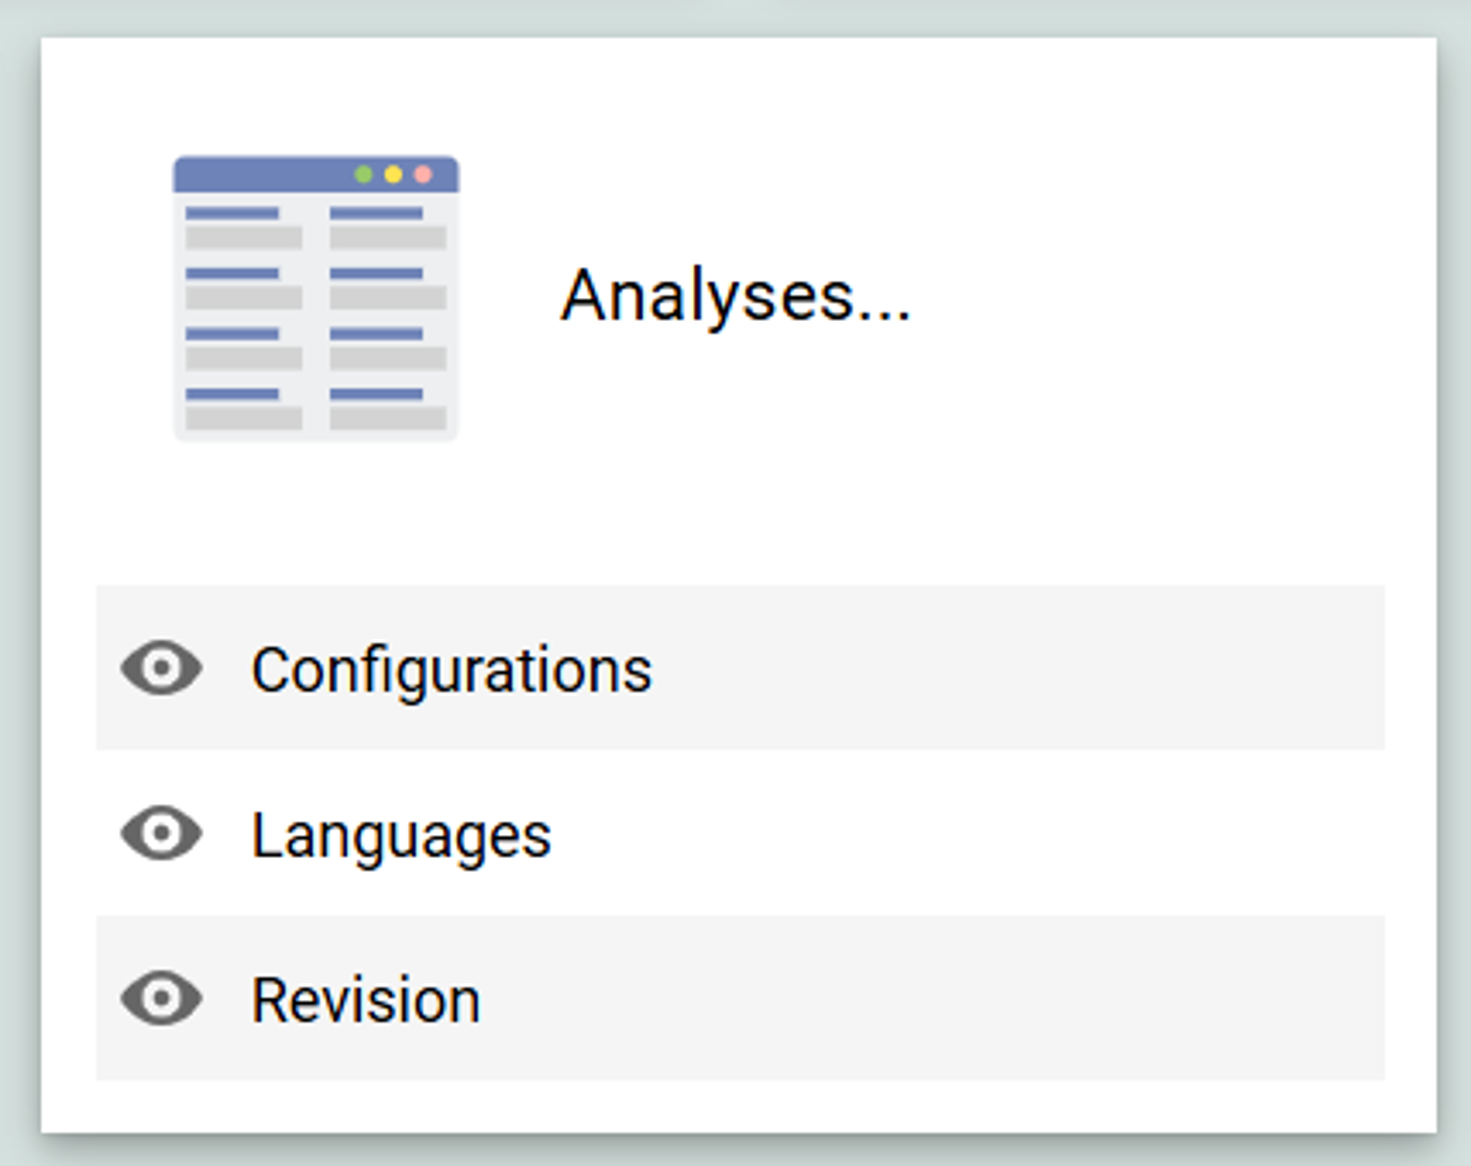The width and height of the screenshot is (1471, 1166).
Task: Select the Configurations label text
Action: [451, 669]
